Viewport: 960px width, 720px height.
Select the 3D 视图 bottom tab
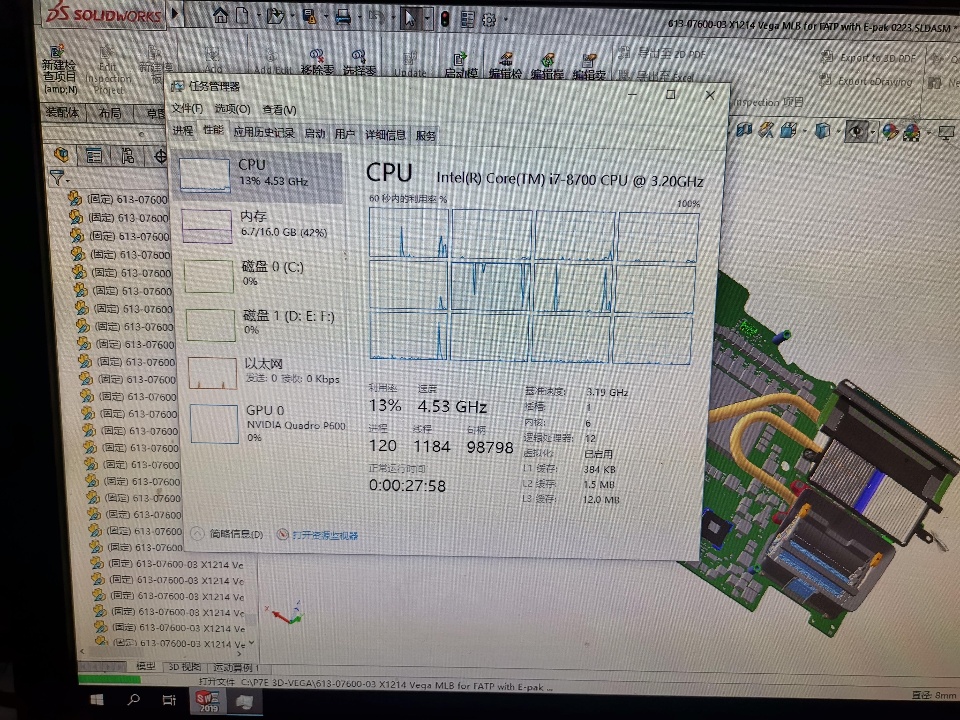click(184, 667)
